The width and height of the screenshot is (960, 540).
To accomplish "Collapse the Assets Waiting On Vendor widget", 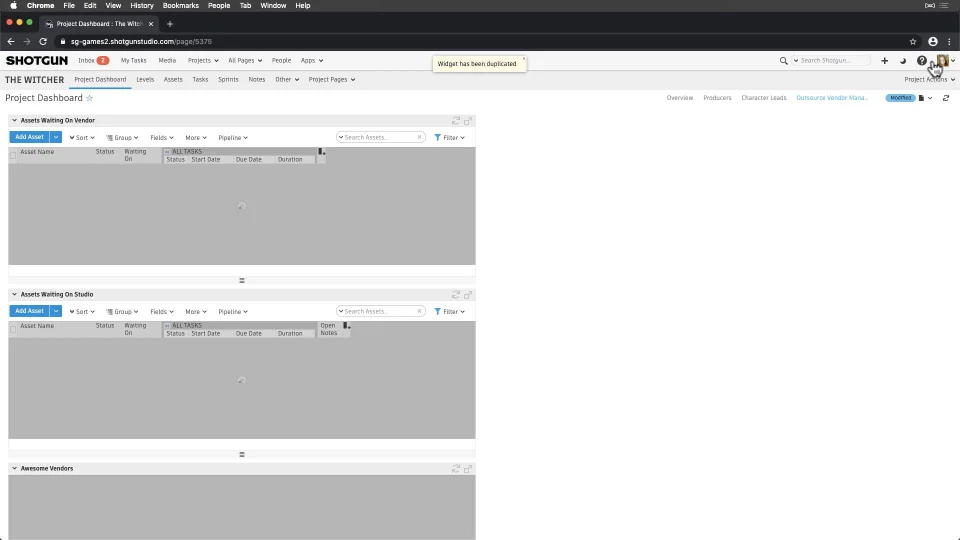I will point(15,121).
